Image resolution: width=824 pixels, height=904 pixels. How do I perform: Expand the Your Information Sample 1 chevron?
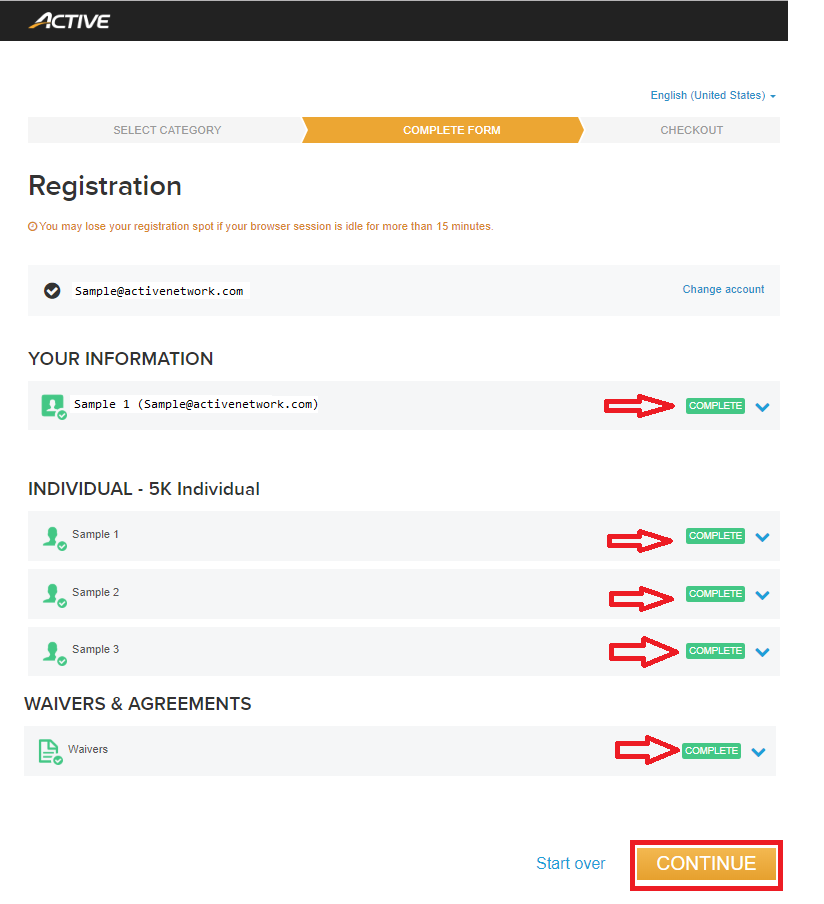point(762,407)
